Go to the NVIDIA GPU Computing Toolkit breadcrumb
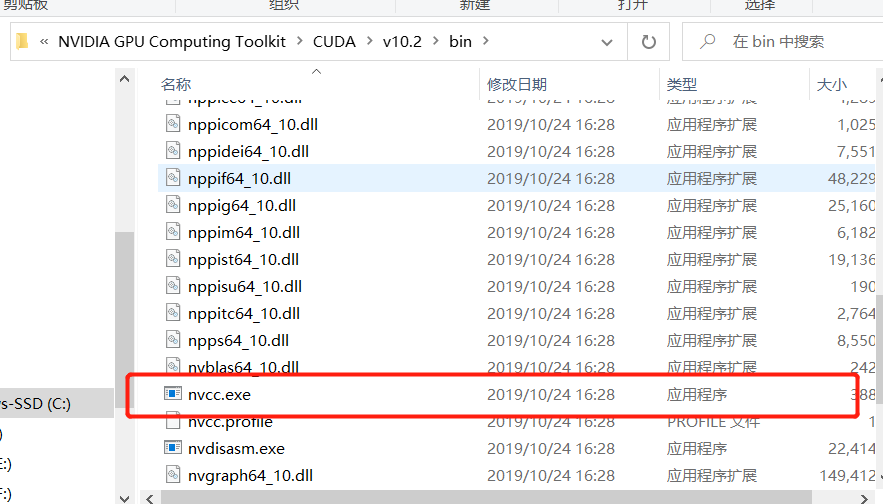The width and height of the screenshot is (883, 504). (172, 42)
